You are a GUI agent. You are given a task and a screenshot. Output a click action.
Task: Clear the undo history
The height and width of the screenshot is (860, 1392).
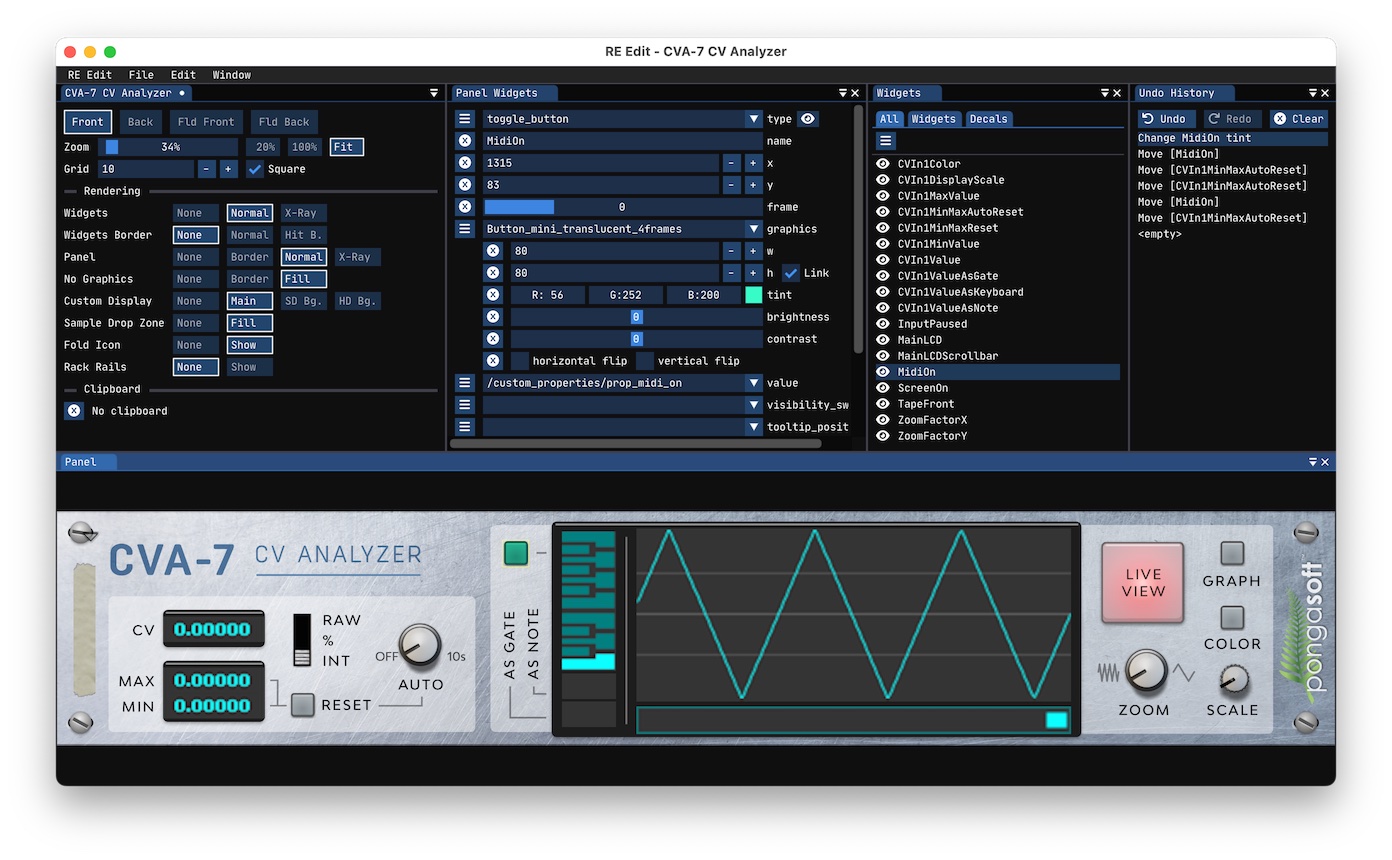[1299, 119]
